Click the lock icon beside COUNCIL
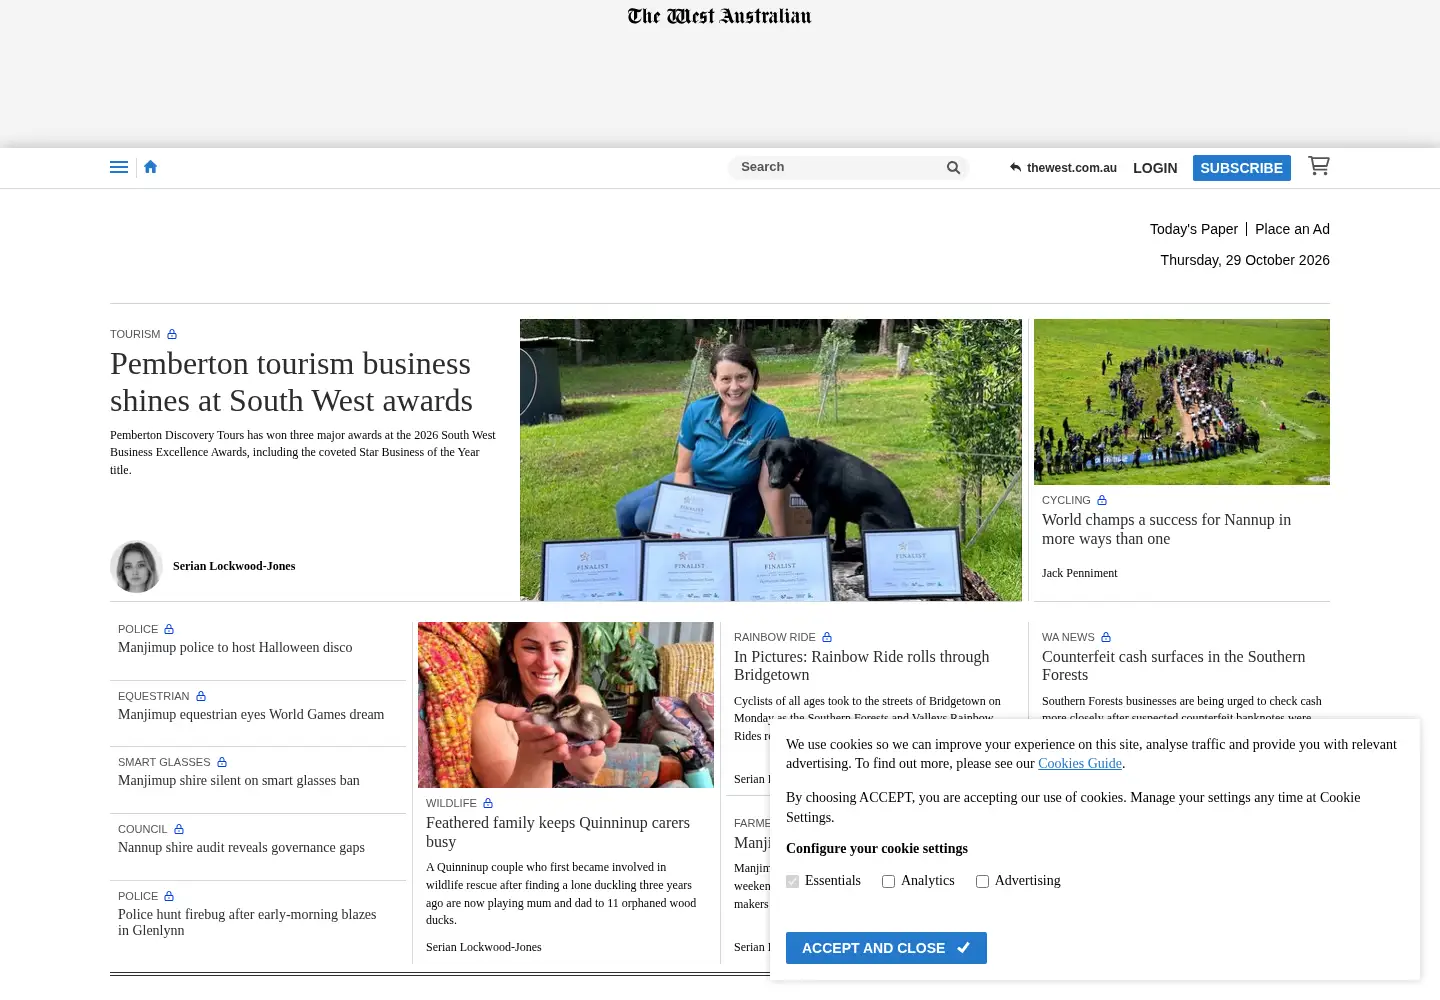The image size is (1440, 1000). [179, 829]
